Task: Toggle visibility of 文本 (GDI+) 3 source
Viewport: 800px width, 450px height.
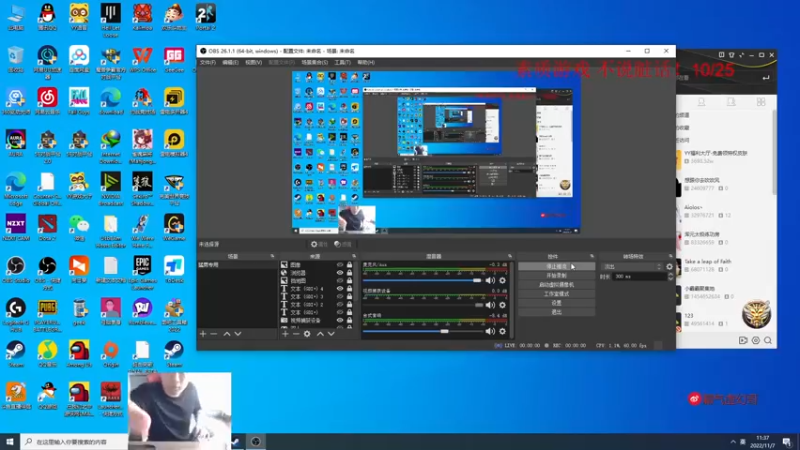Action: click(340, 296)
